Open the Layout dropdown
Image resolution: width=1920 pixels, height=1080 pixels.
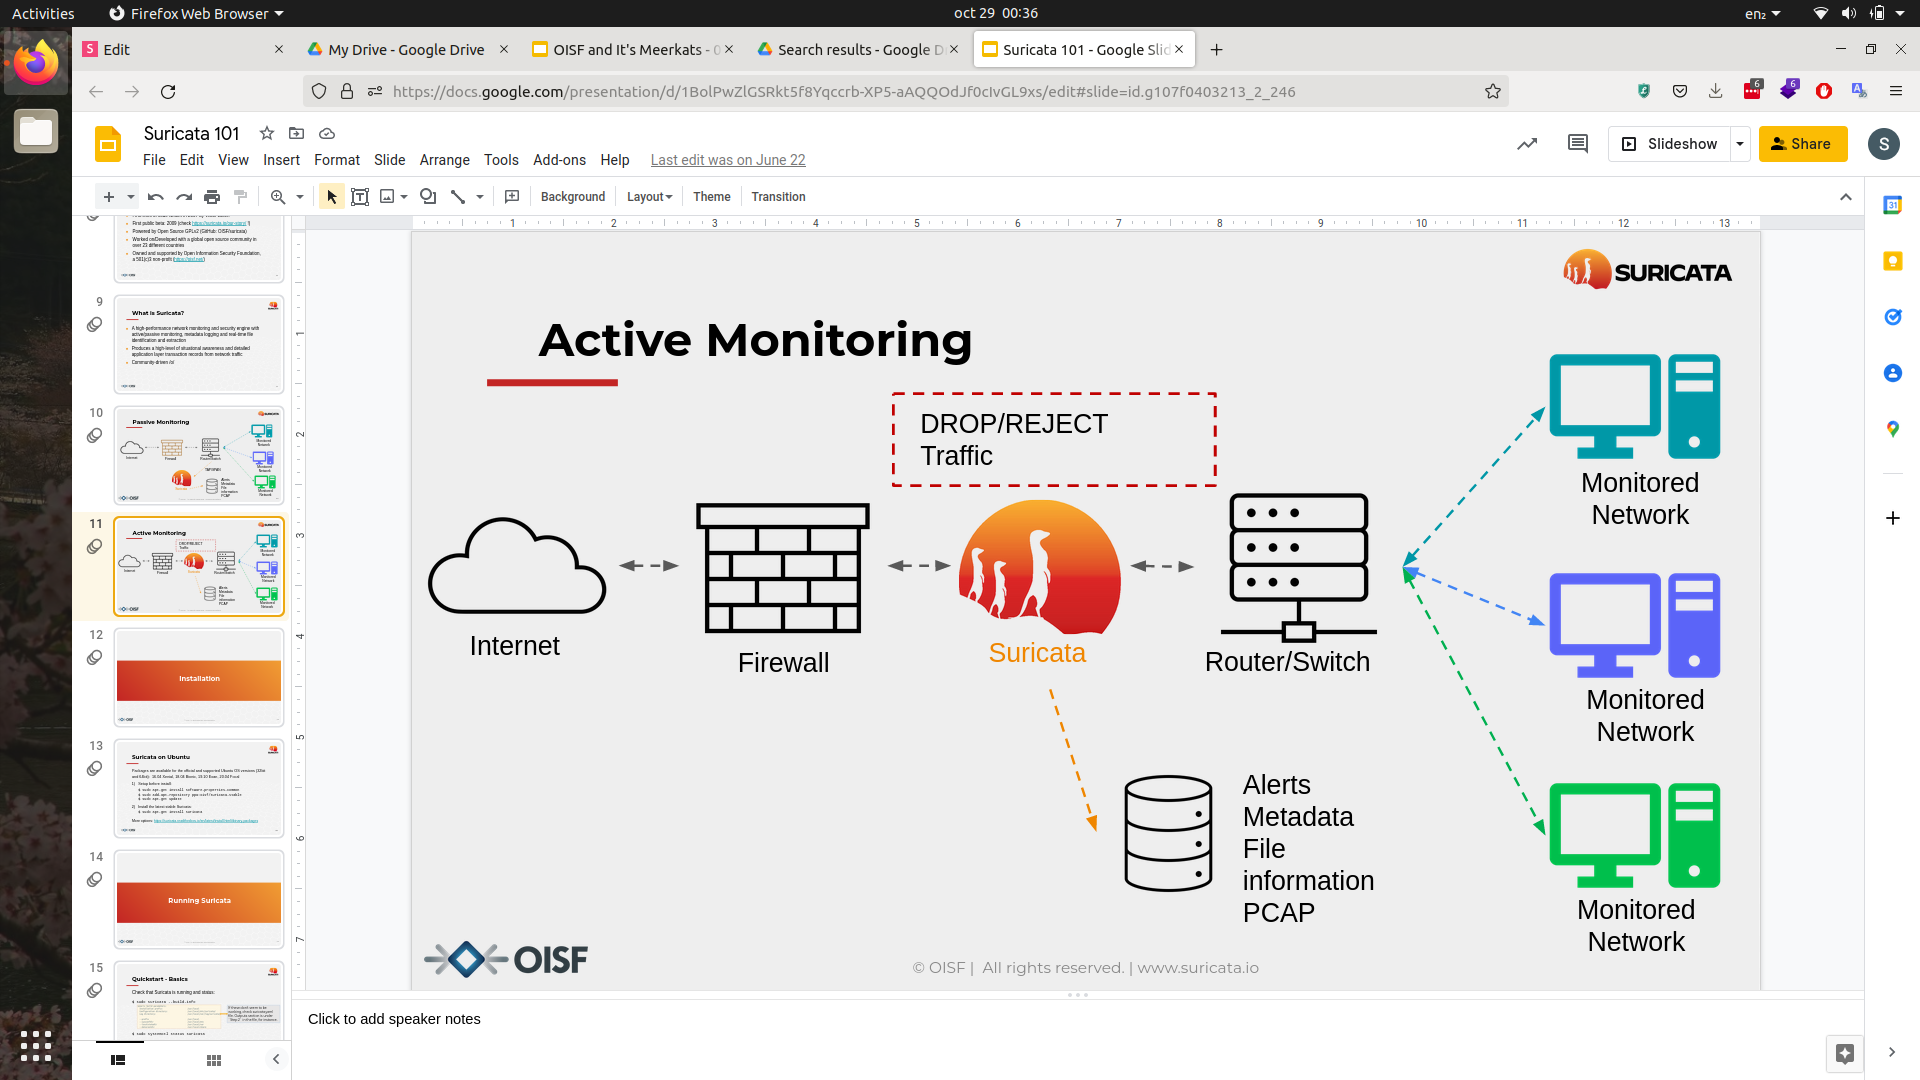pos(649,197)
